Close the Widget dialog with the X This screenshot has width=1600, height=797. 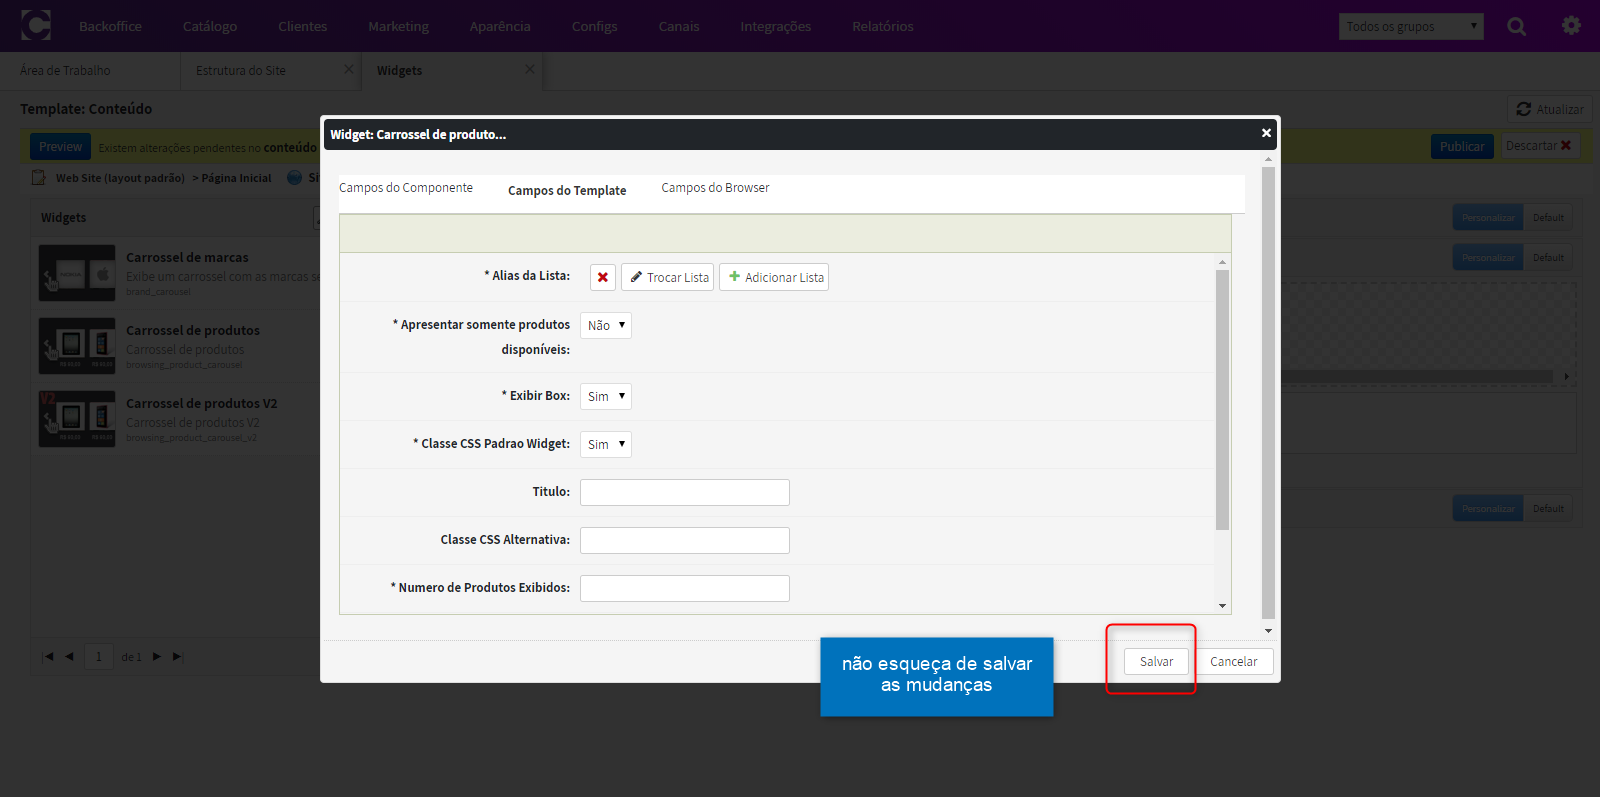tap(1266, 133)
